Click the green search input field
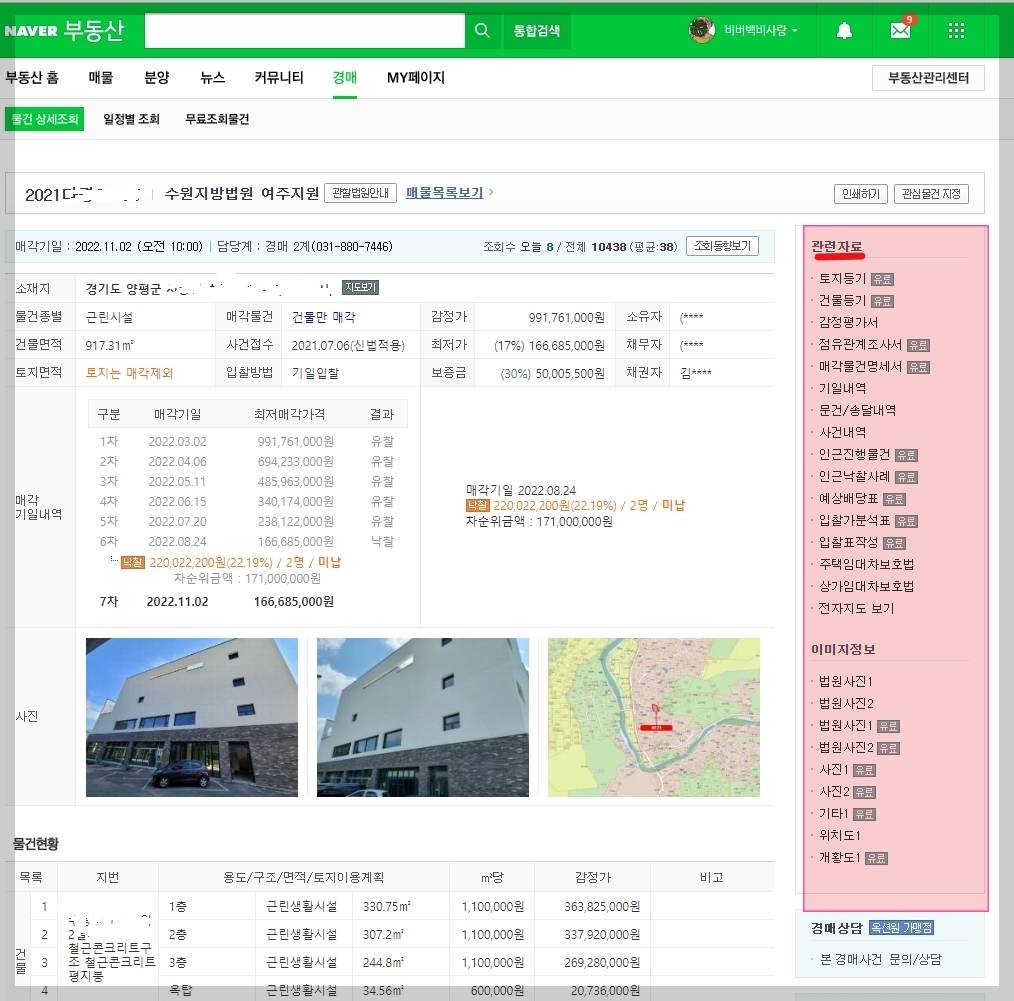 [x=305, y=30]
